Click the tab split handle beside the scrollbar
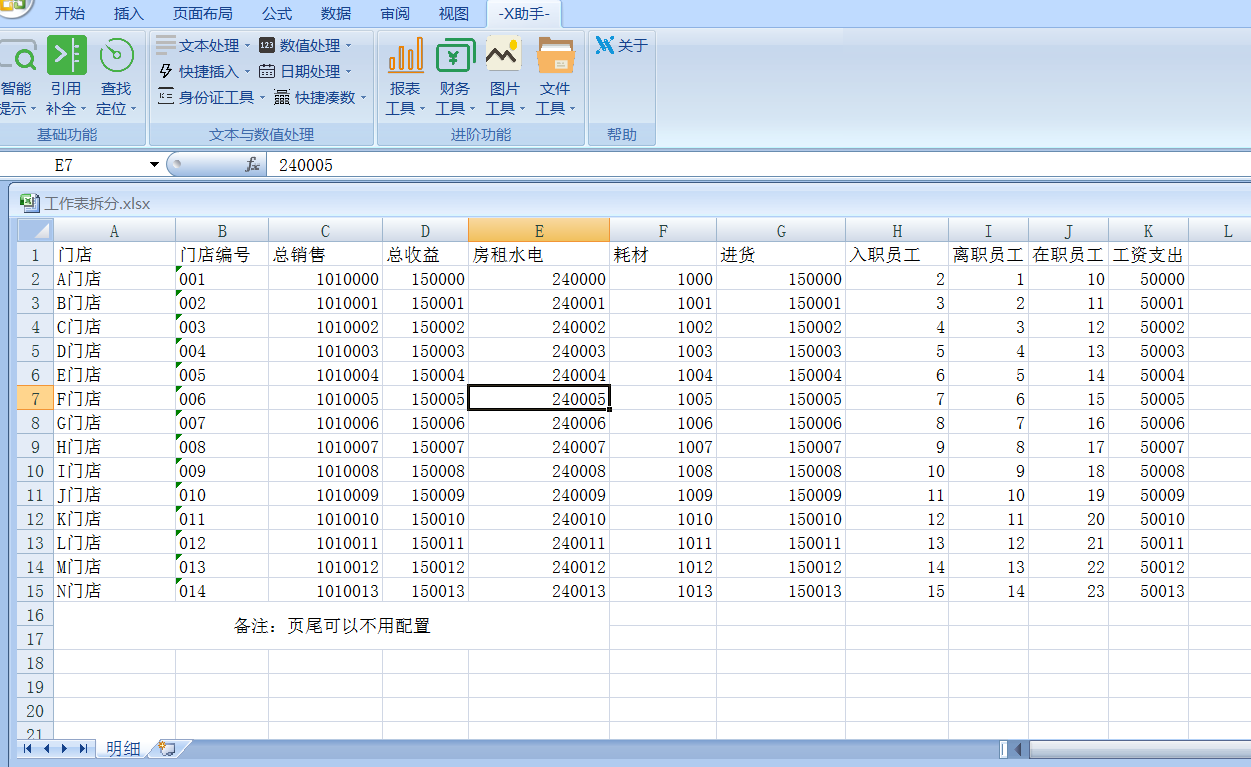1251x767 pixels. tap(1003, 749)
